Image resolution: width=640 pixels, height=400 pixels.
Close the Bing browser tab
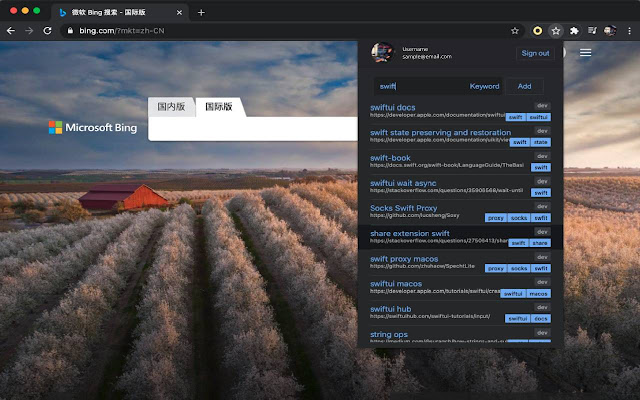(x=179, y=13)
